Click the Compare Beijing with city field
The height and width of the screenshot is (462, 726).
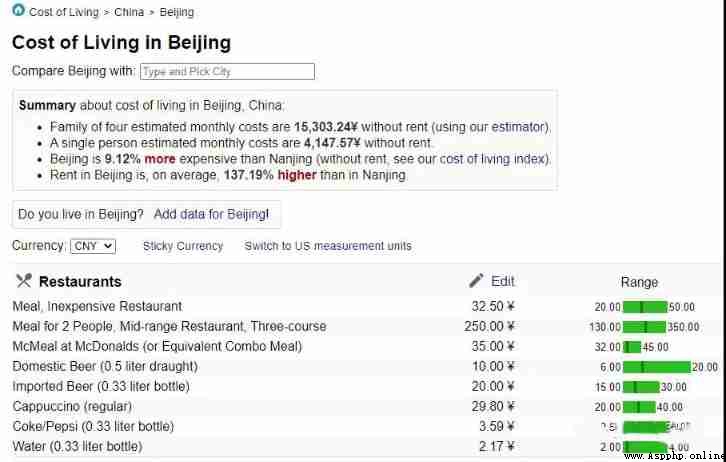[227, 71]
